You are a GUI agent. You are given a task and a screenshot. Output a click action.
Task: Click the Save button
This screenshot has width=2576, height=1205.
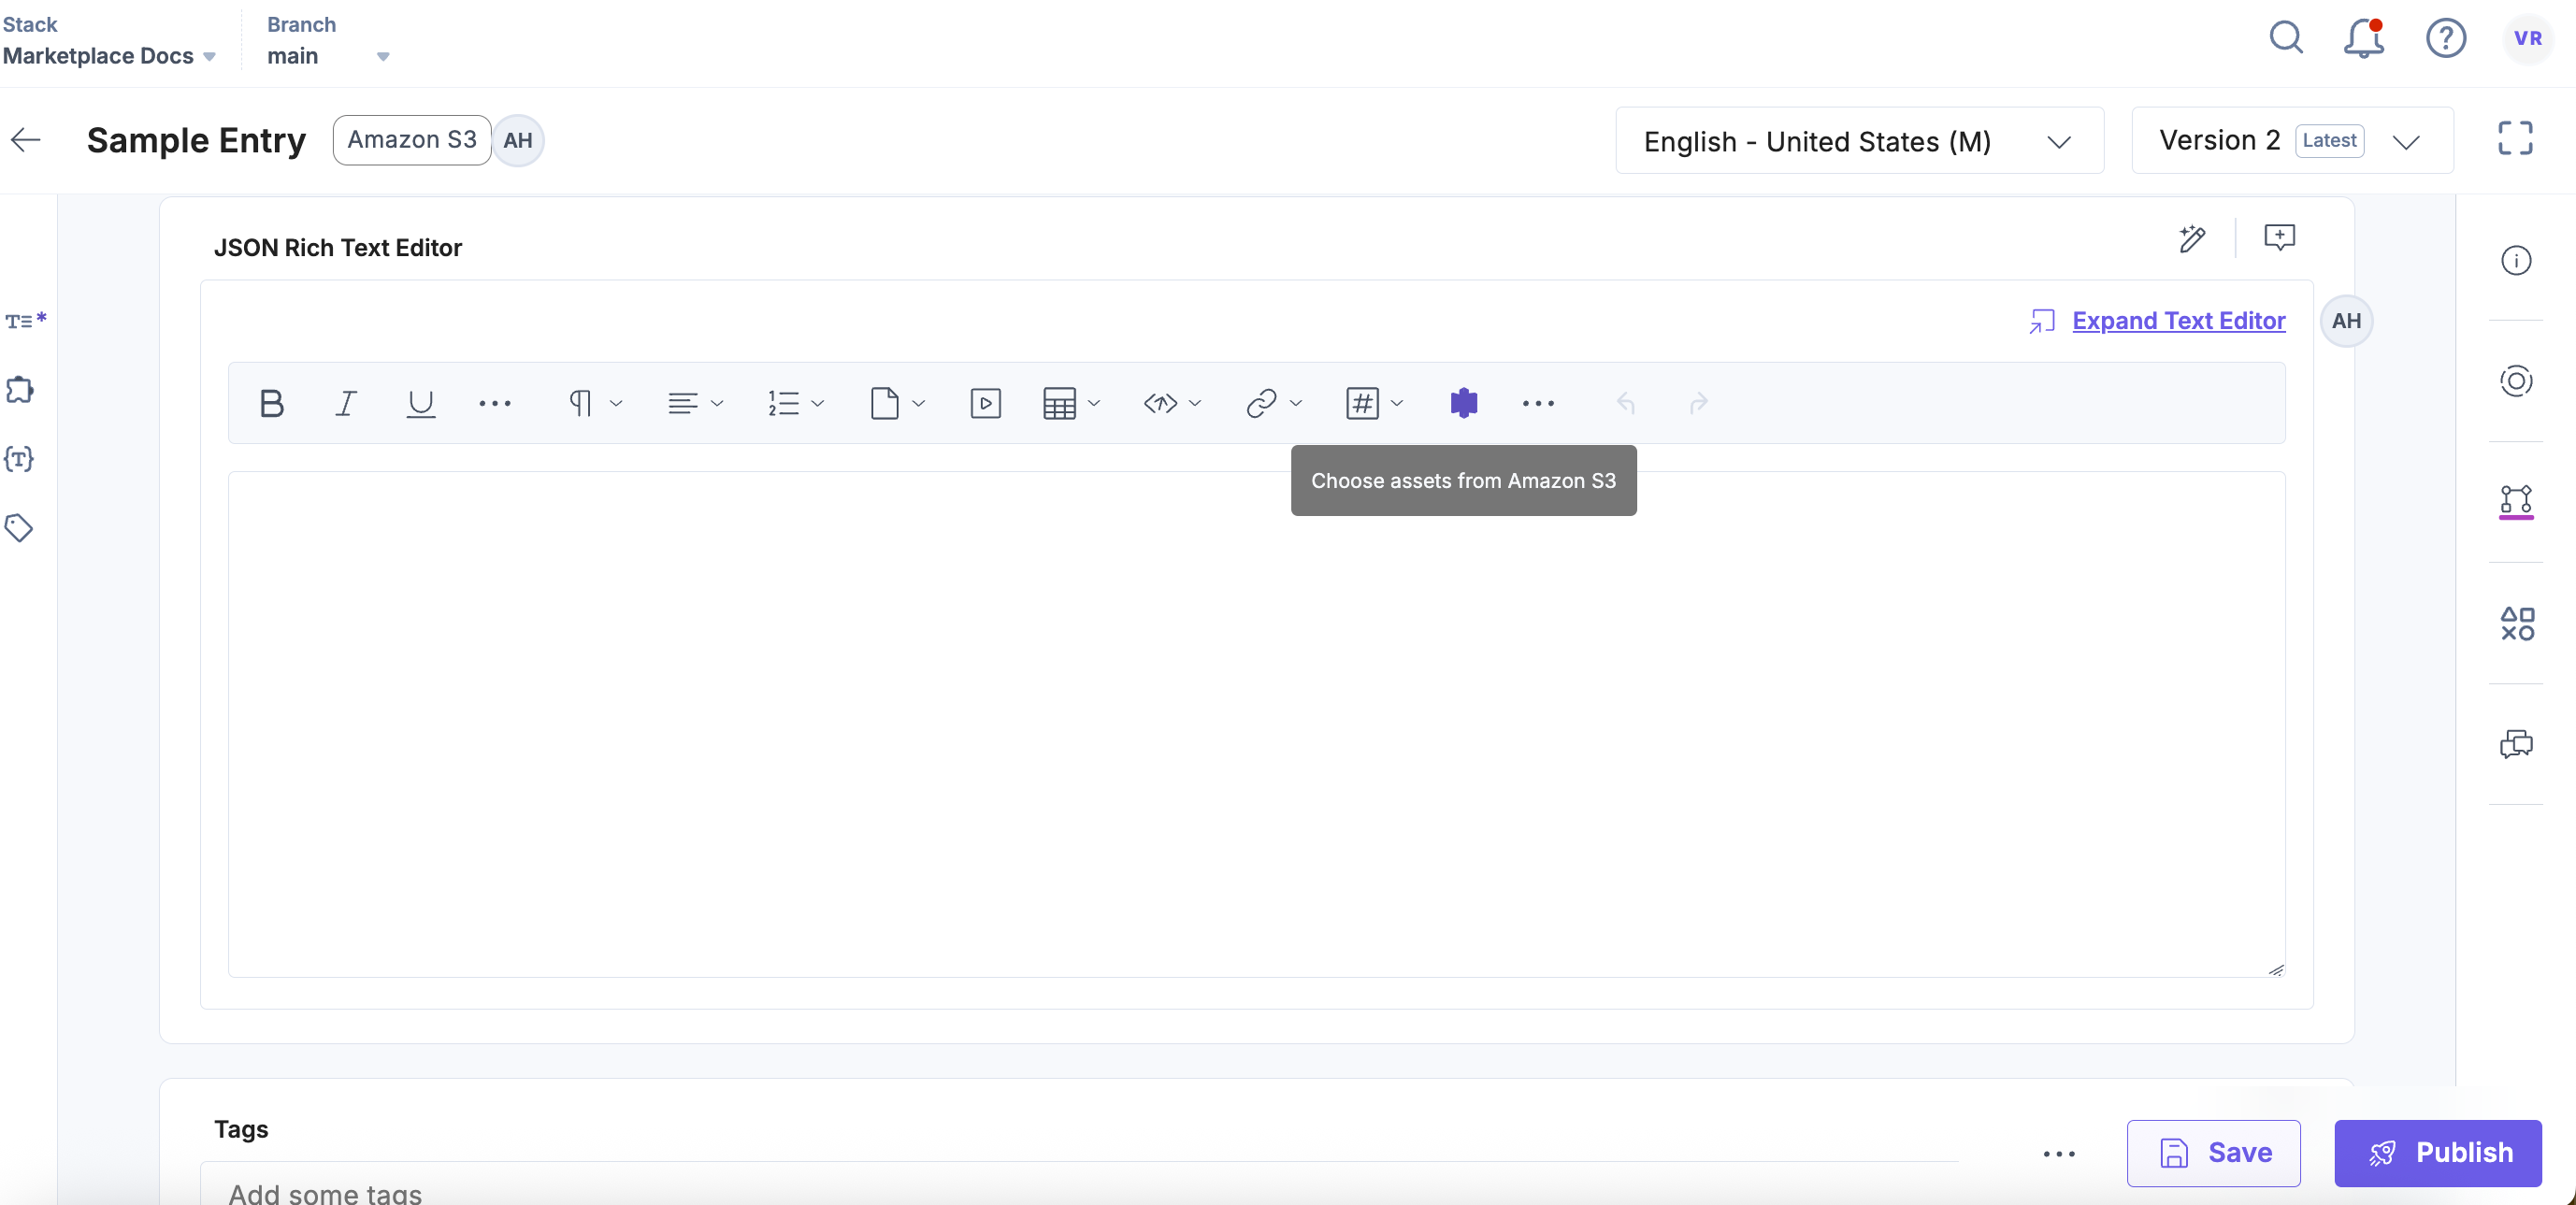click(x=2213, y=1153)
